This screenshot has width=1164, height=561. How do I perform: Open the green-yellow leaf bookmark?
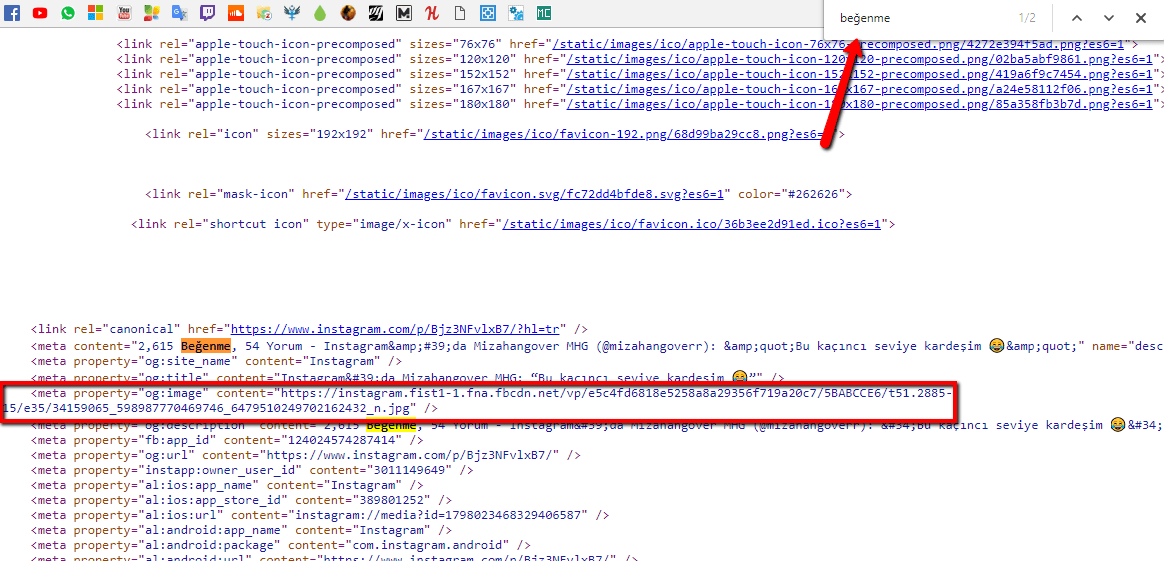pos(151,13)
